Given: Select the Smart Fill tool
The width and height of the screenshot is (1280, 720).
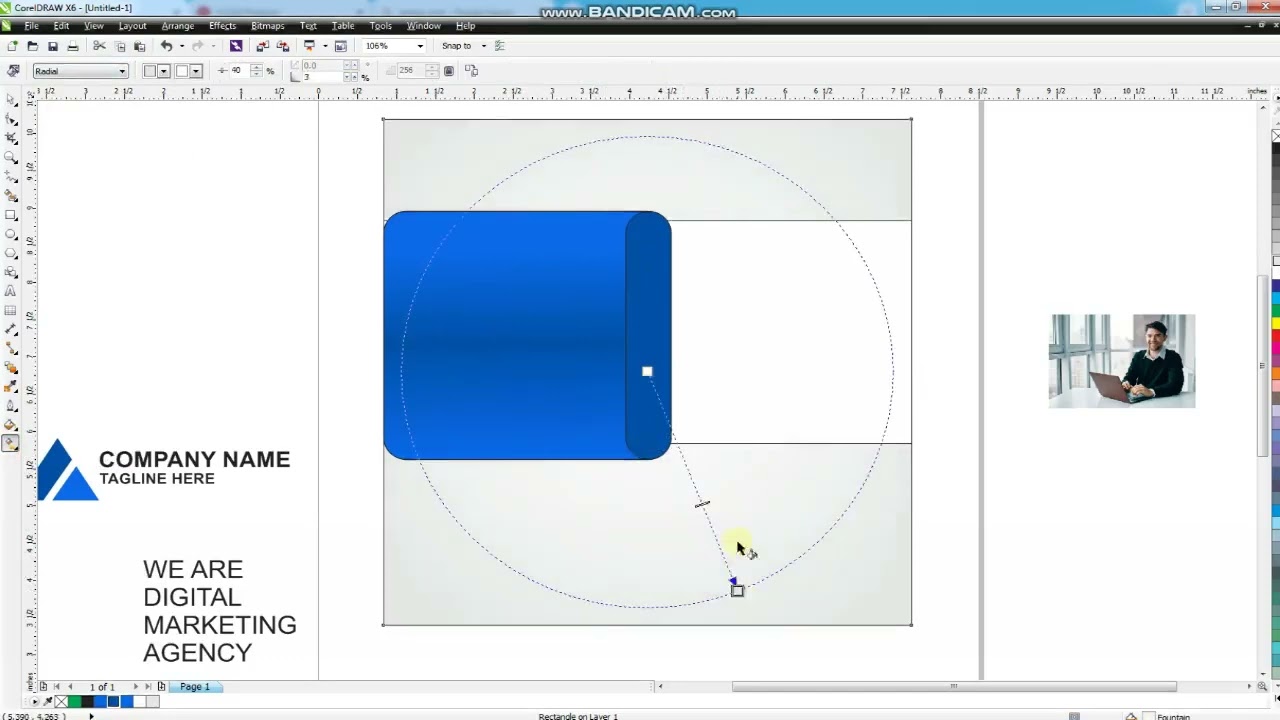Looking at the screenshot, I should tap(11, 195).
